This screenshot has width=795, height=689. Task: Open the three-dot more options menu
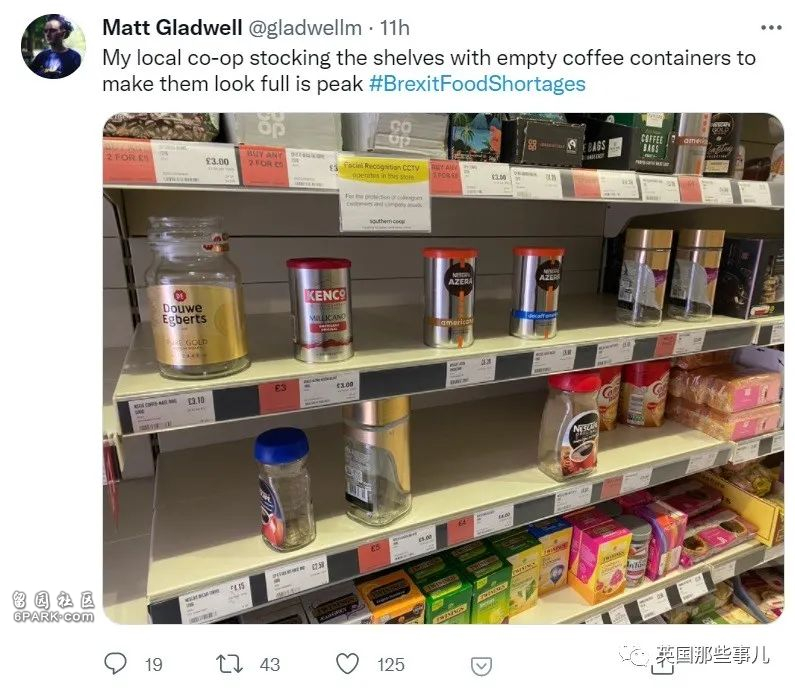click(771, 28)
